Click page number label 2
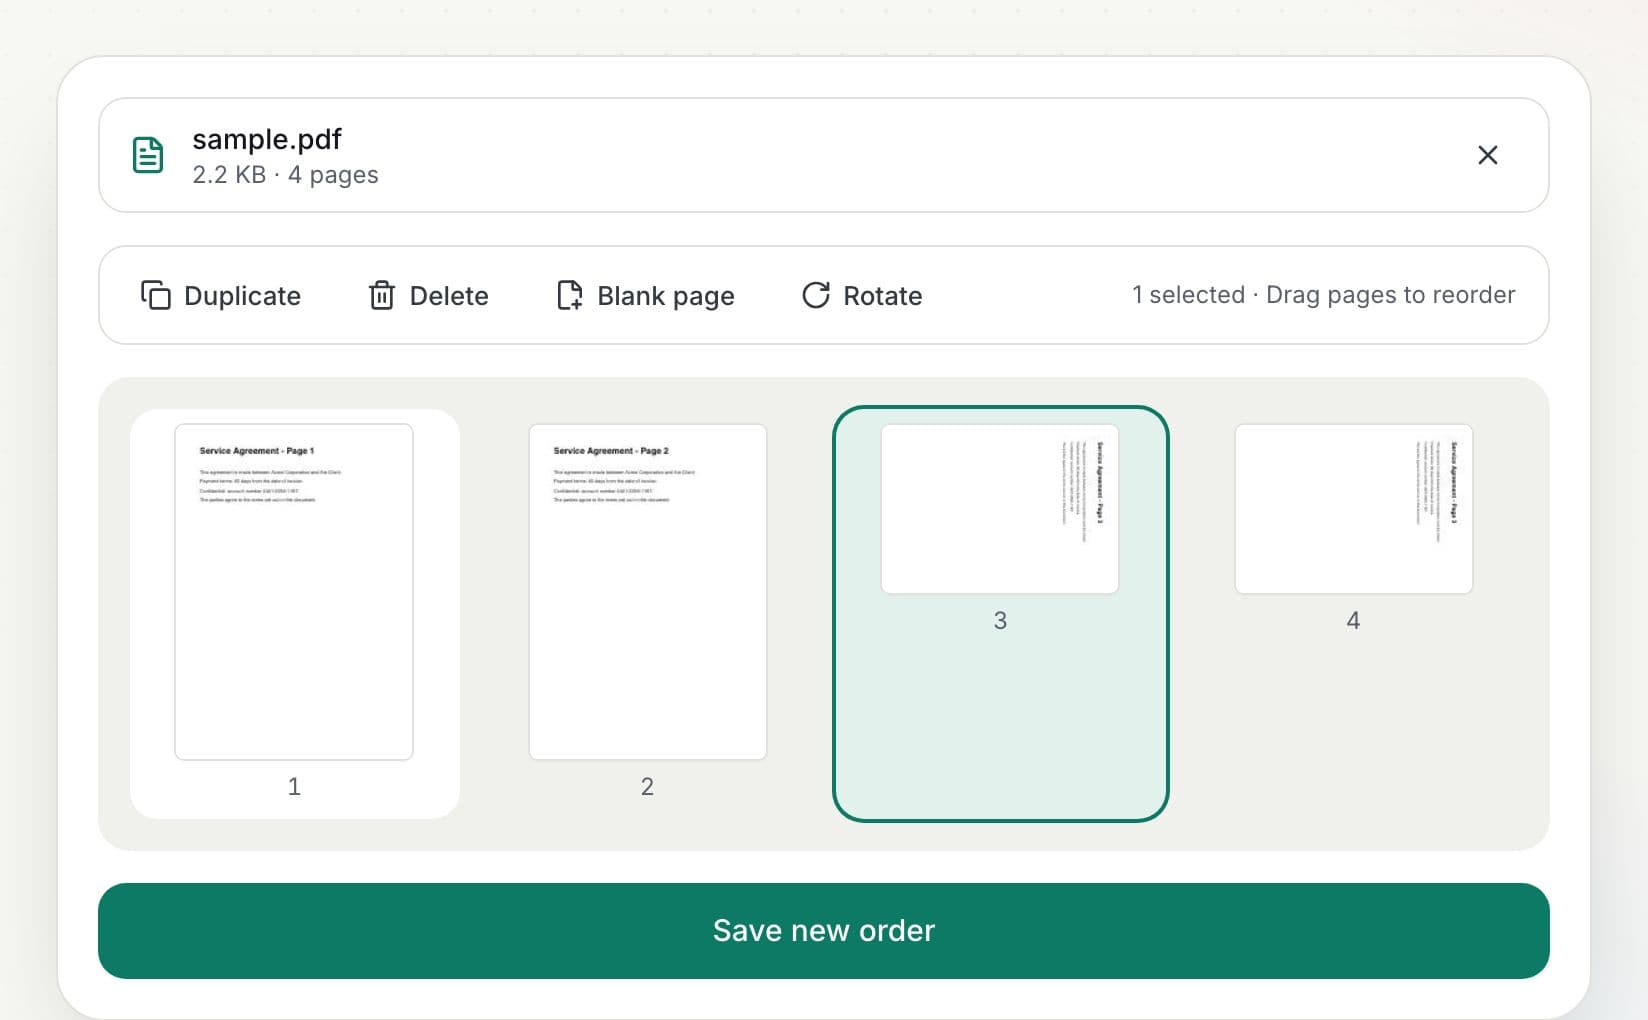The height and width of the screenshot is (1020, 1648). (647, 787)
